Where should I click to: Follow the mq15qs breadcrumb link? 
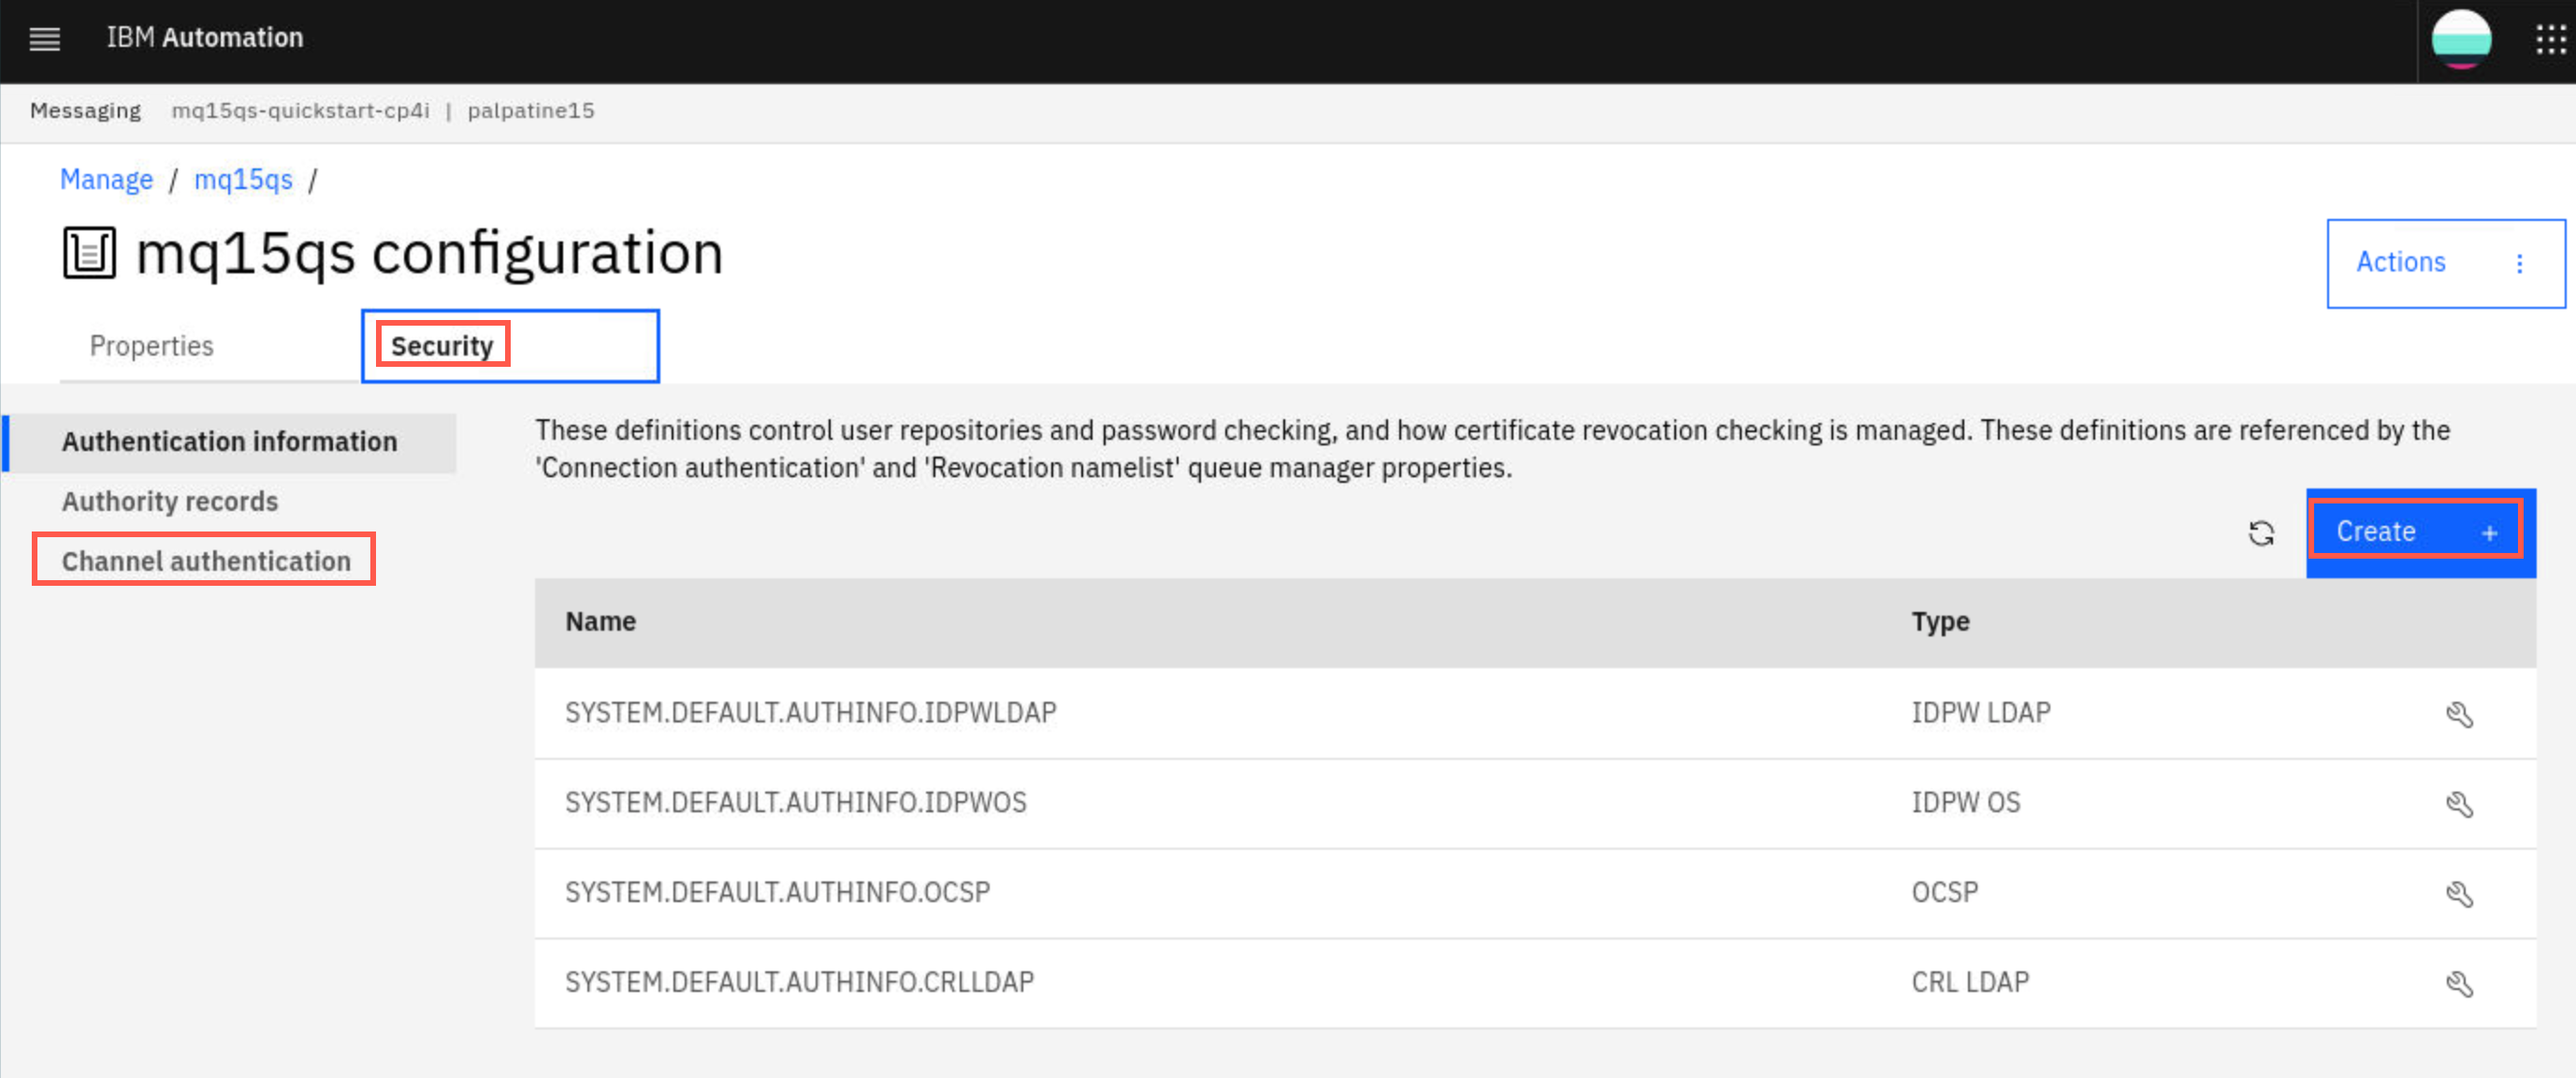pyautogui.click(x=243, y=180)
